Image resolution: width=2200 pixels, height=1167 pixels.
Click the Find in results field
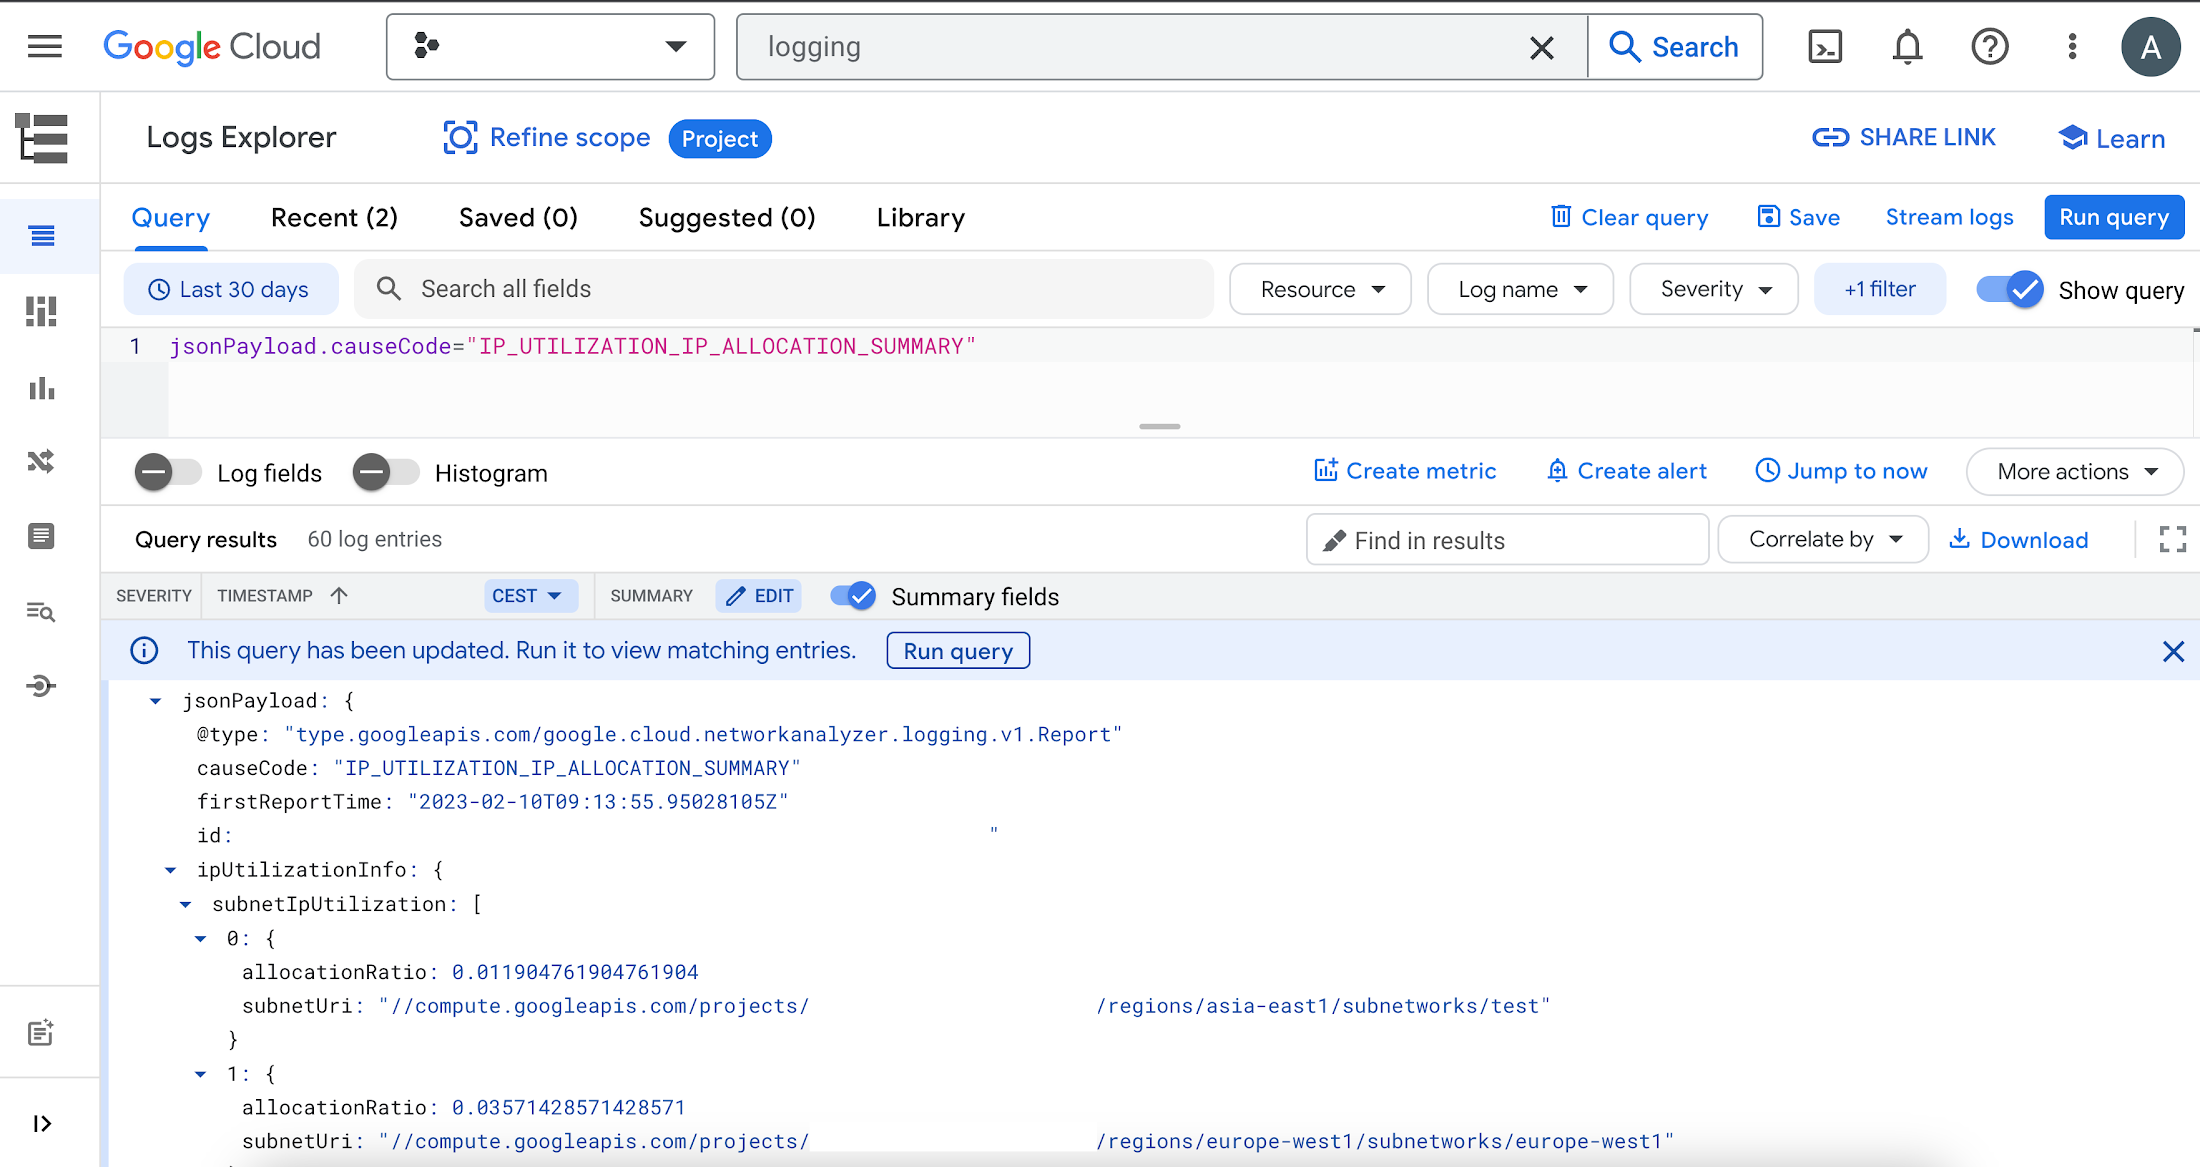pos(1507,540)
